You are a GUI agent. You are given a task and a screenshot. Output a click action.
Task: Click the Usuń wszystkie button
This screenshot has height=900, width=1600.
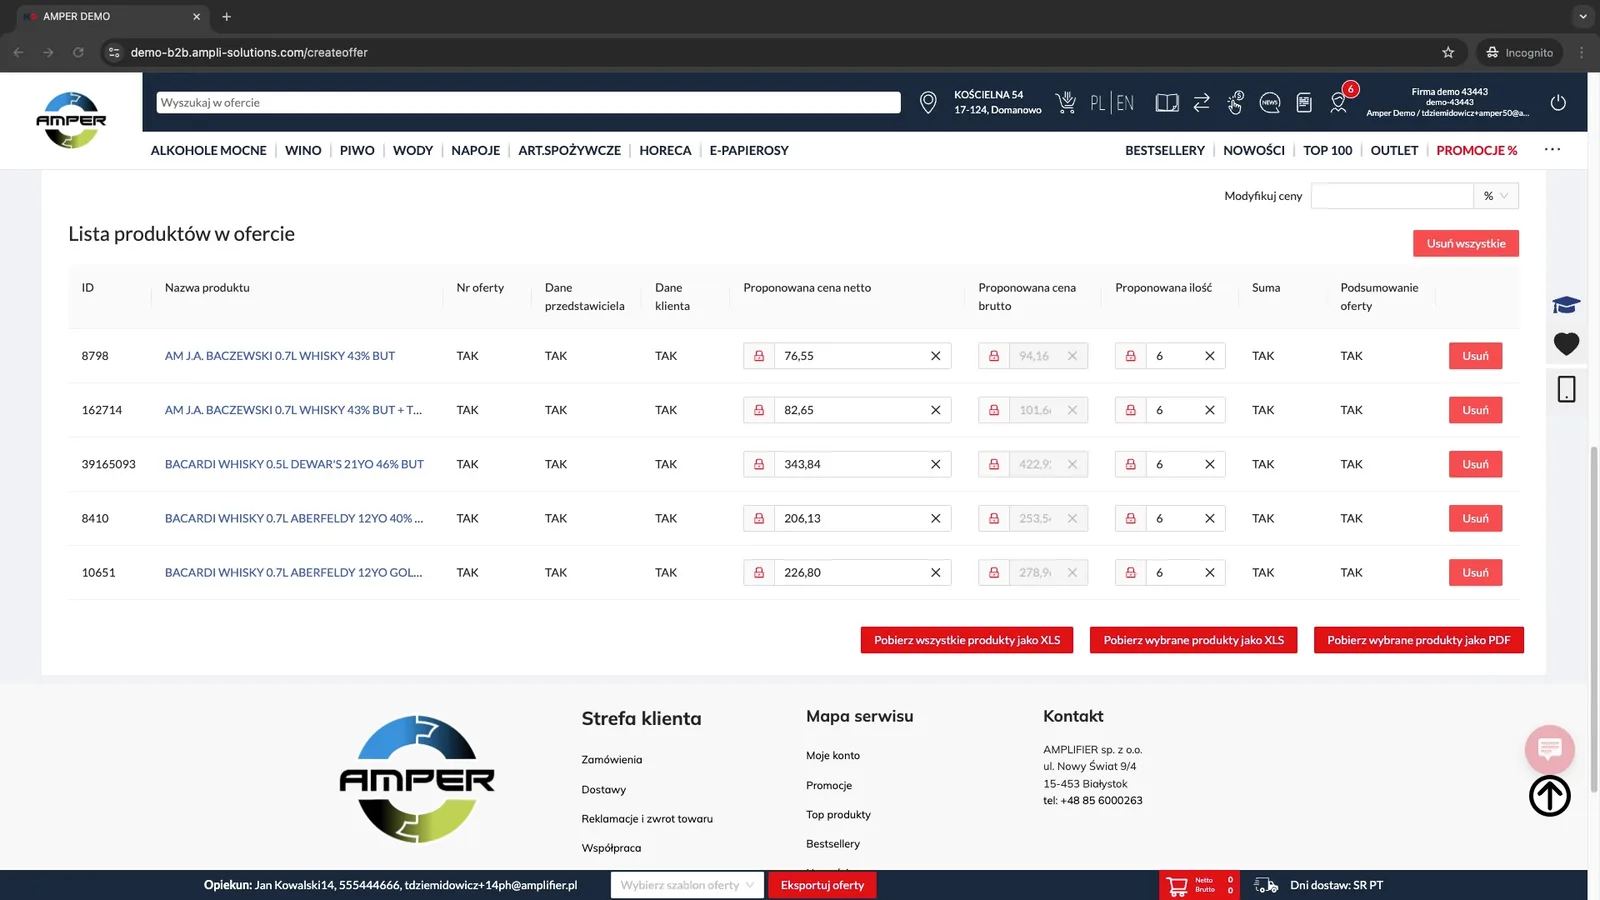[x=1466, y=243]
